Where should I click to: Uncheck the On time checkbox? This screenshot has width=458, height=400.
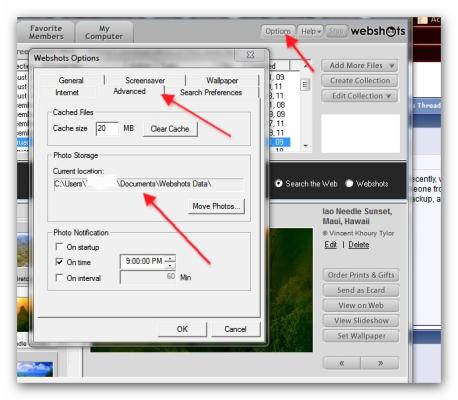click(x=59, y=262)
